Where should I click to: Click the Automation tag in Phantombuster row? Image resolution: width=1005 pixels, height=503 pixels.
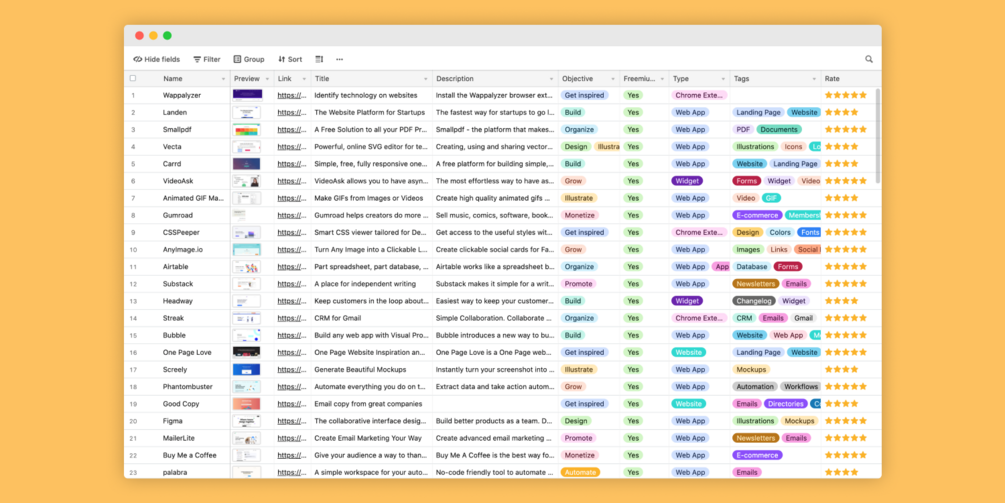coord(755,386)
